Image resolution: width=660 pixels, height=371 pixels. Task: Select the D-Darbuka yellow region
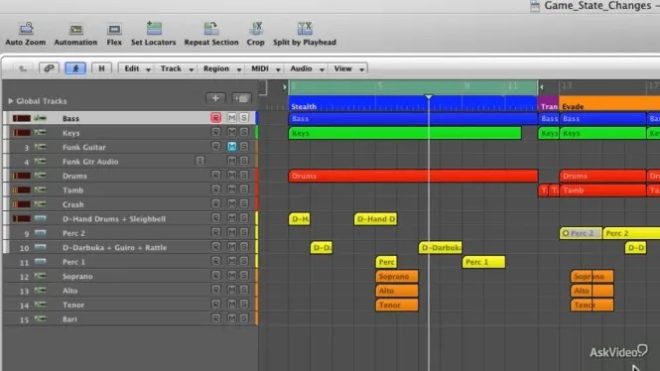click(440, 248)
